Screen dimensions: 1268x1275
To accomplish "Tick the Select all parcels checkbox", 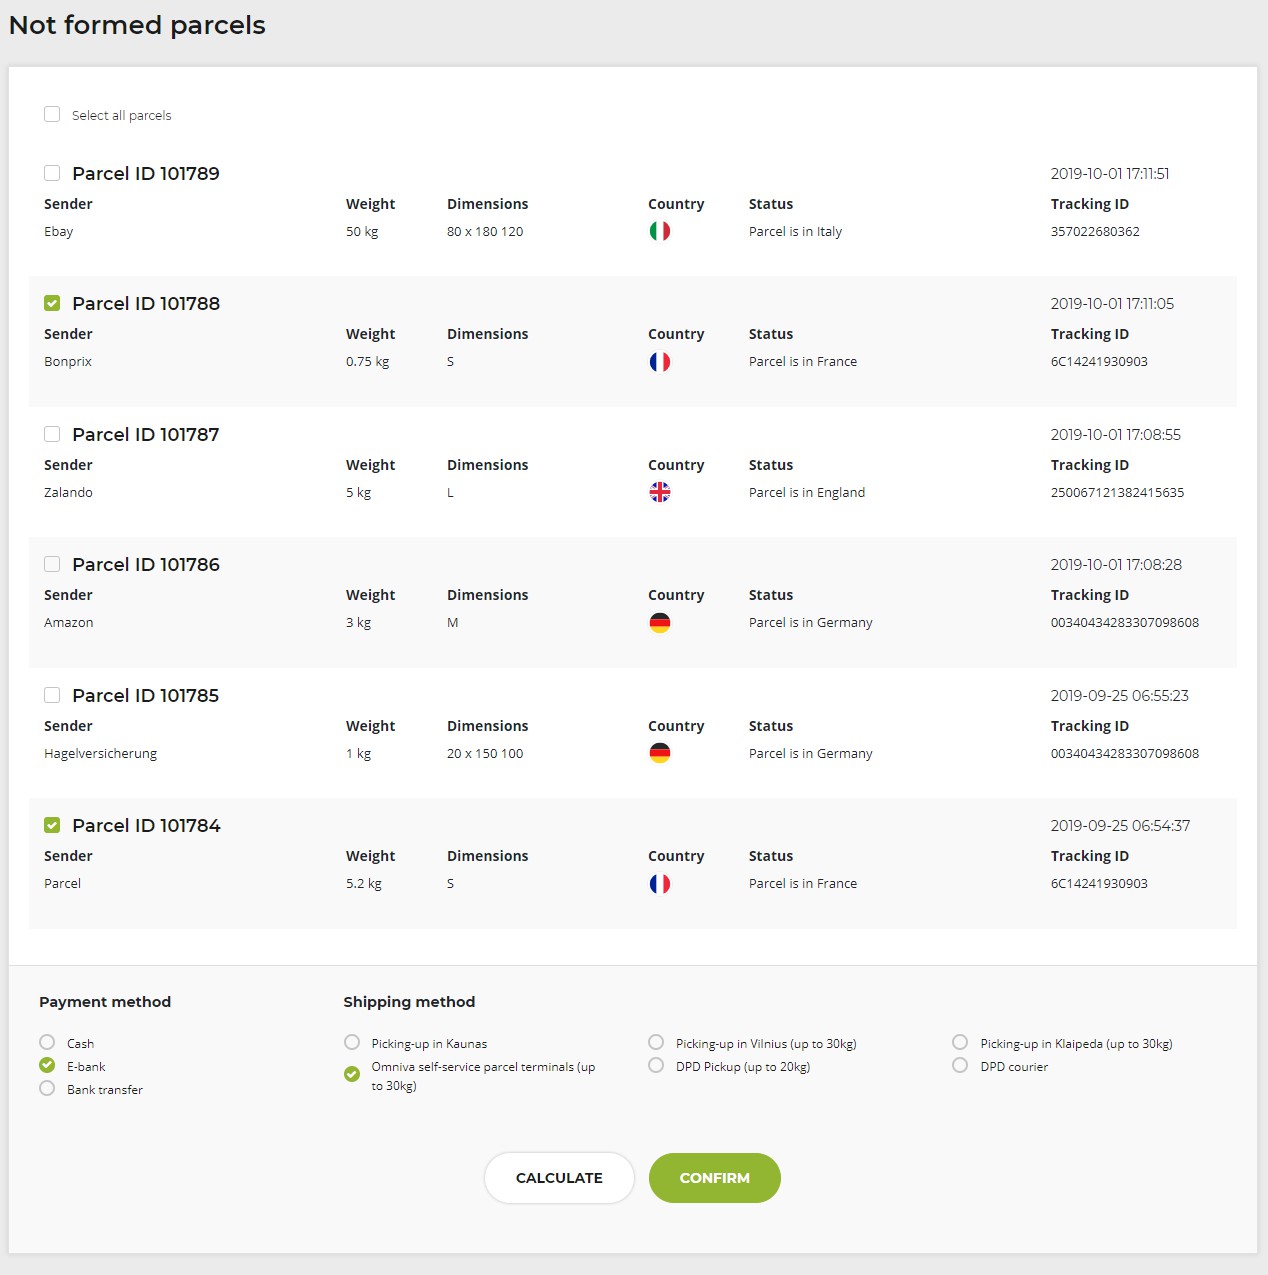I will click(52, 115).
